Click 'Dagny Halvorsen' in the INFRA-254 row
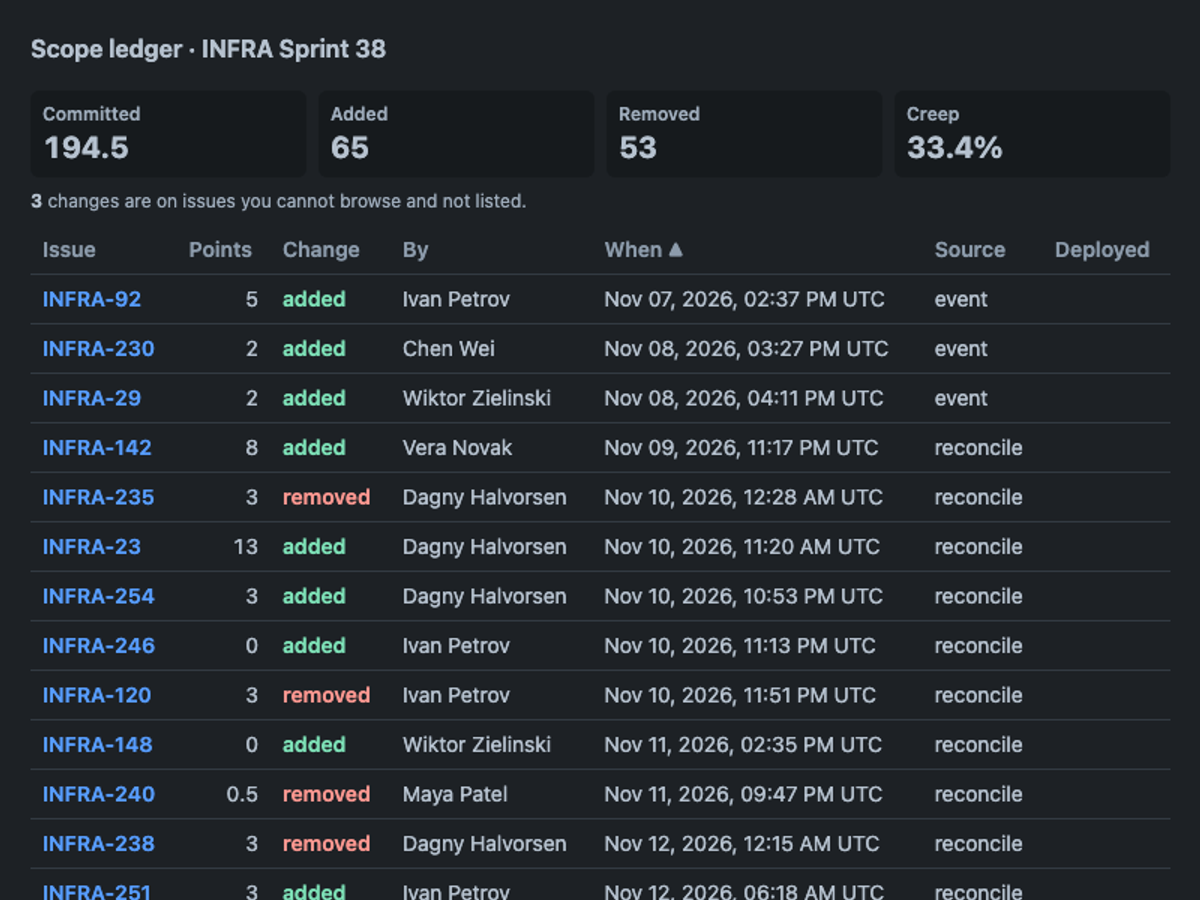Image resolution: width=1200 pixels, height=900 pixels. (484, 596)
